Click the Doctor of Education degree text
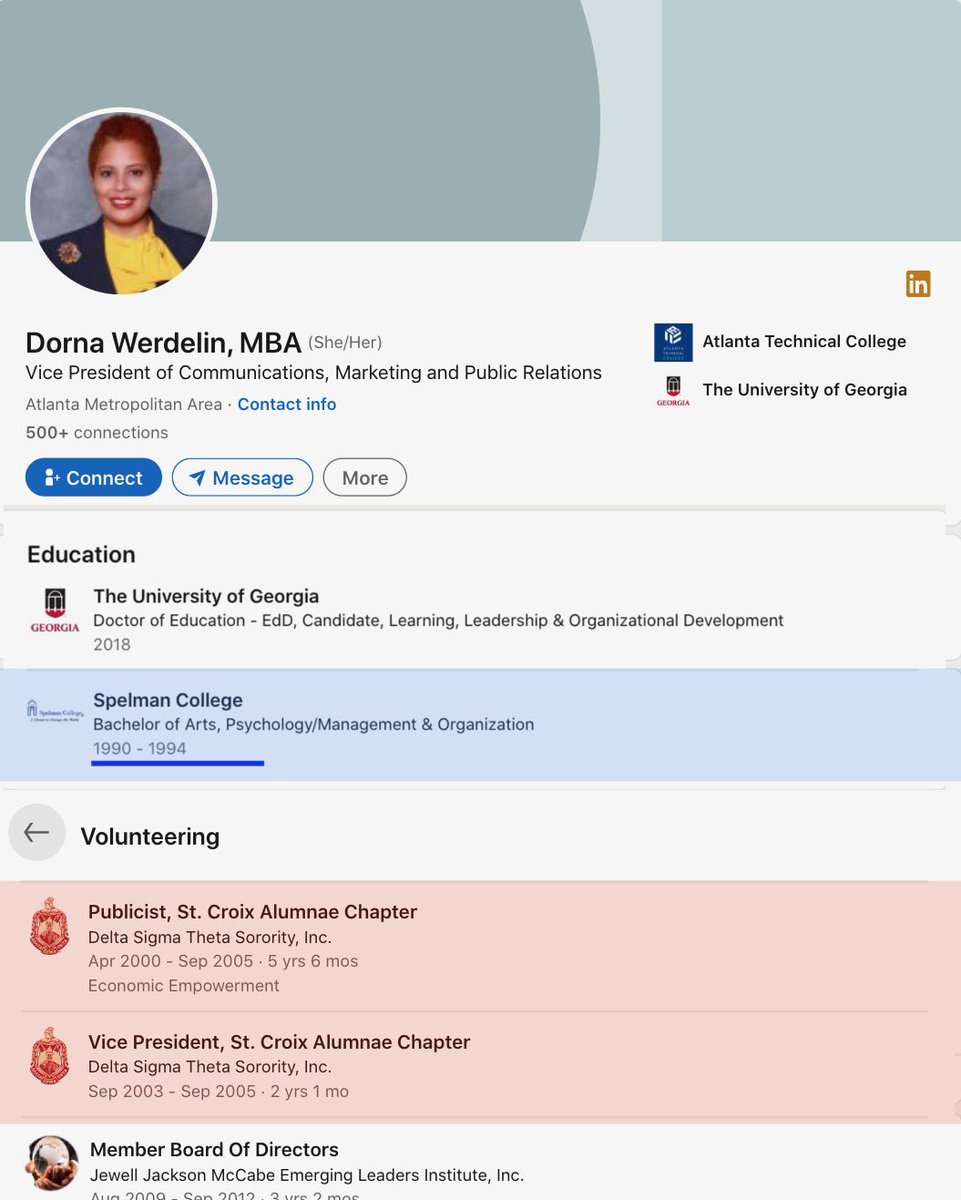Screen dimensions: 961x1200 438,621
